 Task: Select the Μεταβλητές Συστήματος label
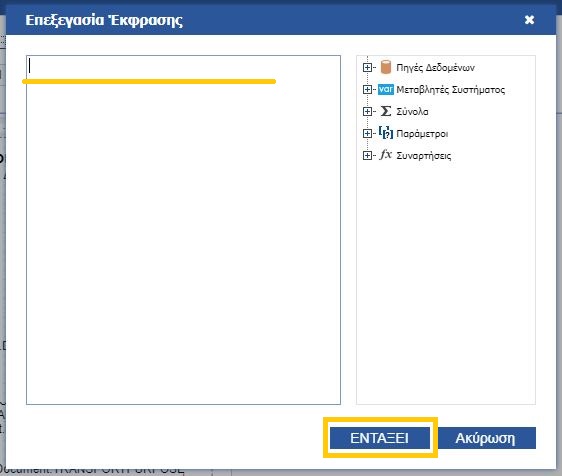click(451, 90)
